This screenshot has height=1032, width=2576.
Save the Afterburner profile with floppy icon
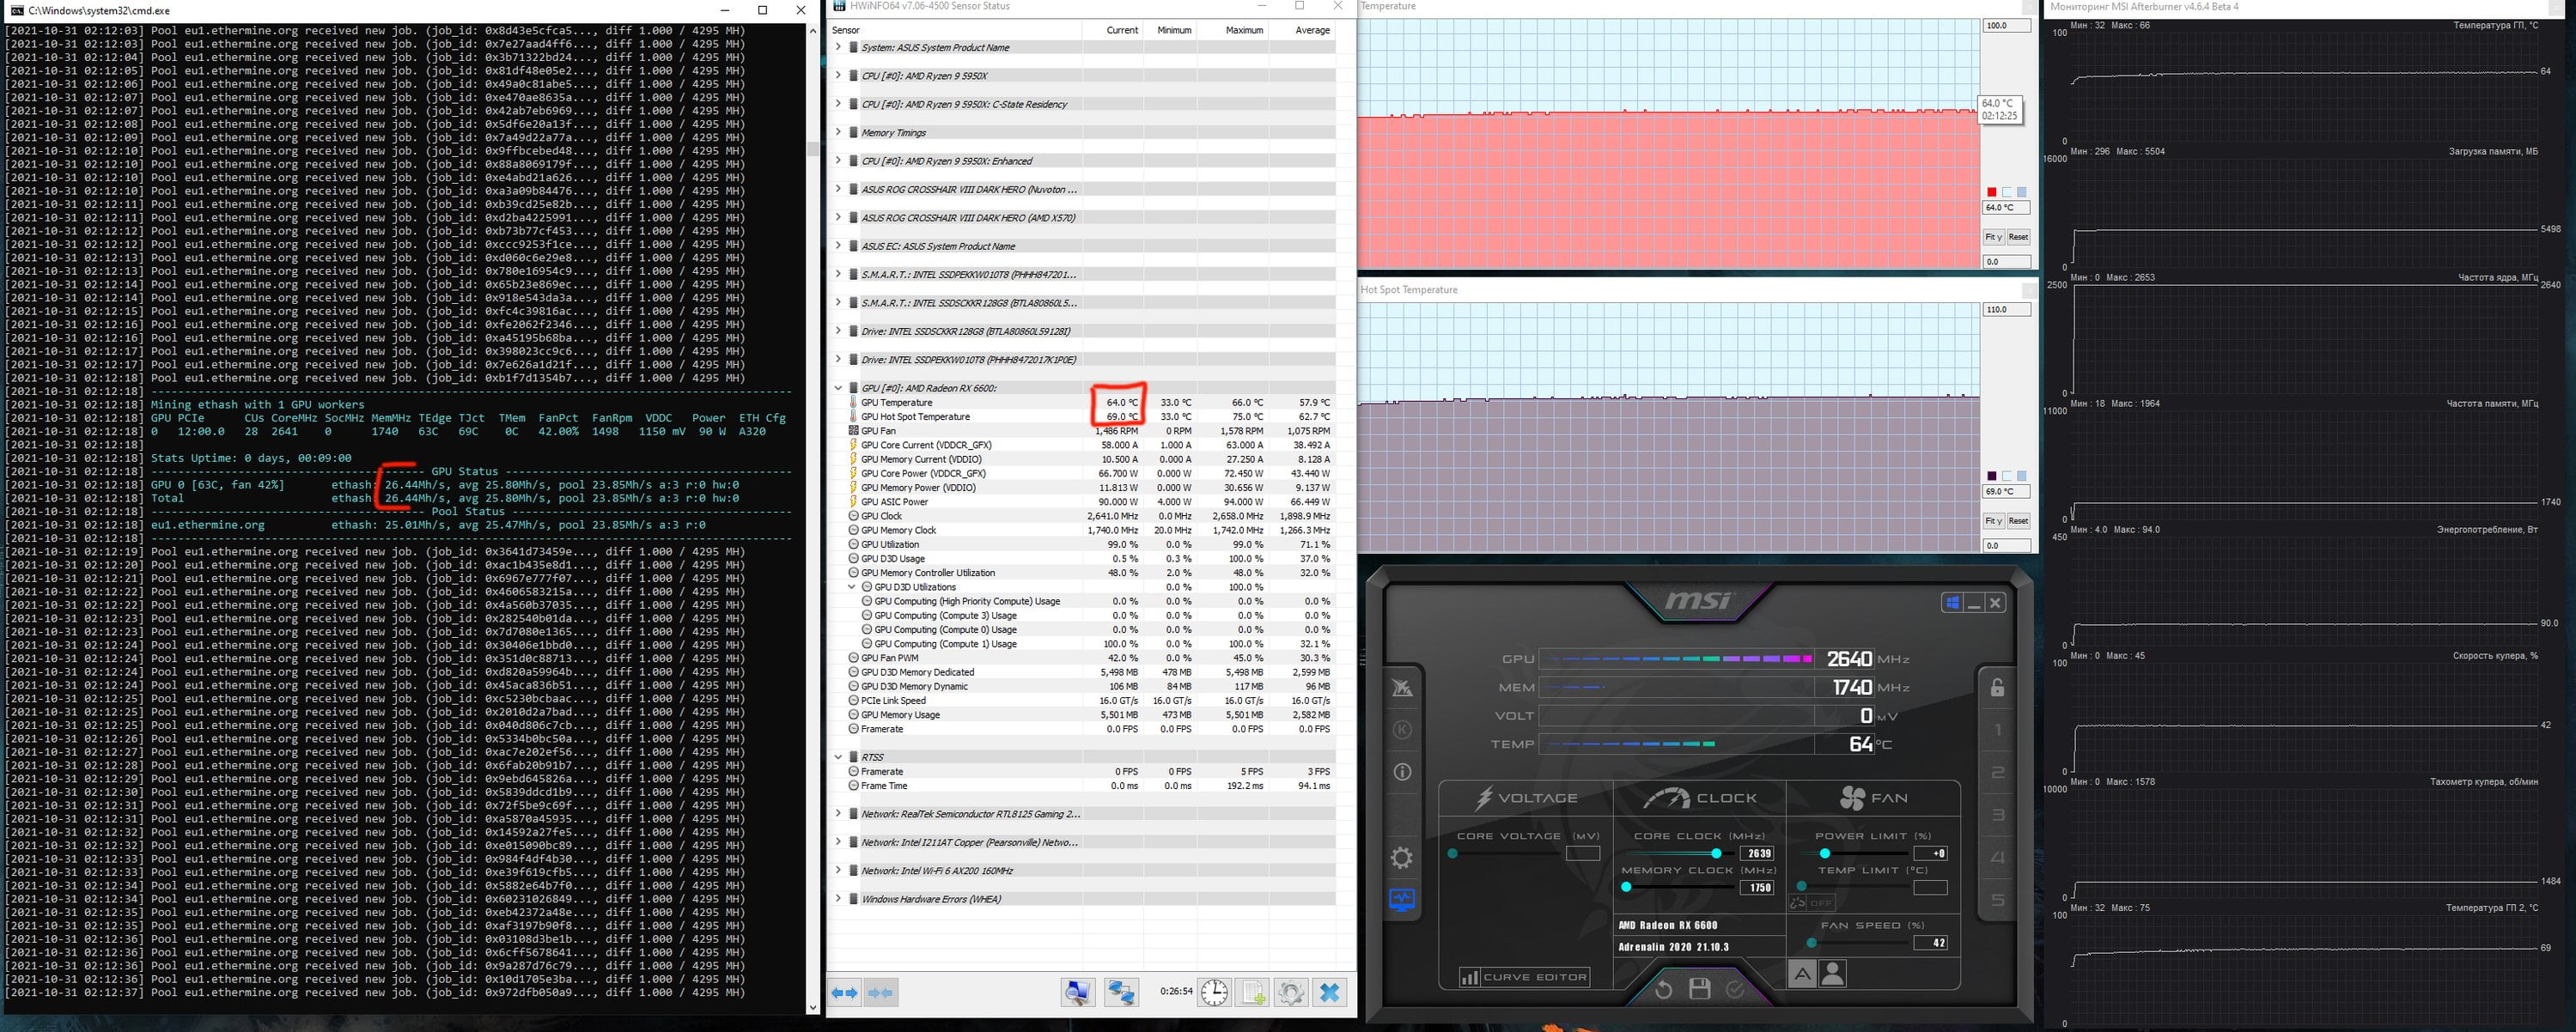click(x=1699, y=989)
